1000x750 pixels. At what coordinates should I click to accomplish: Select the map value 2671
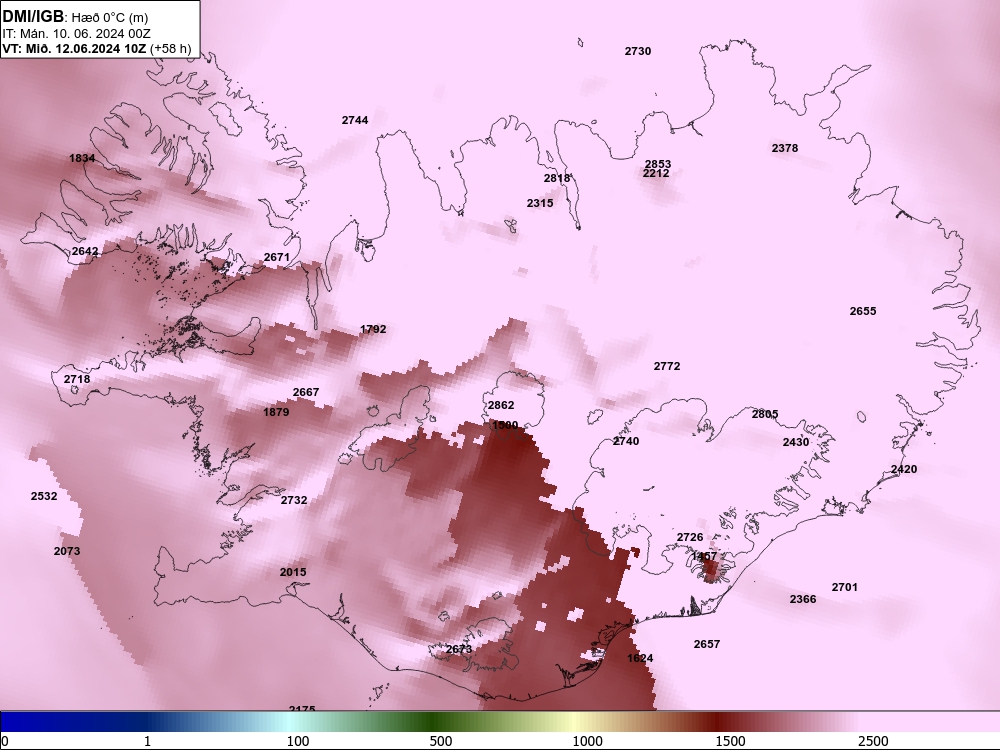tap(277, 257)
